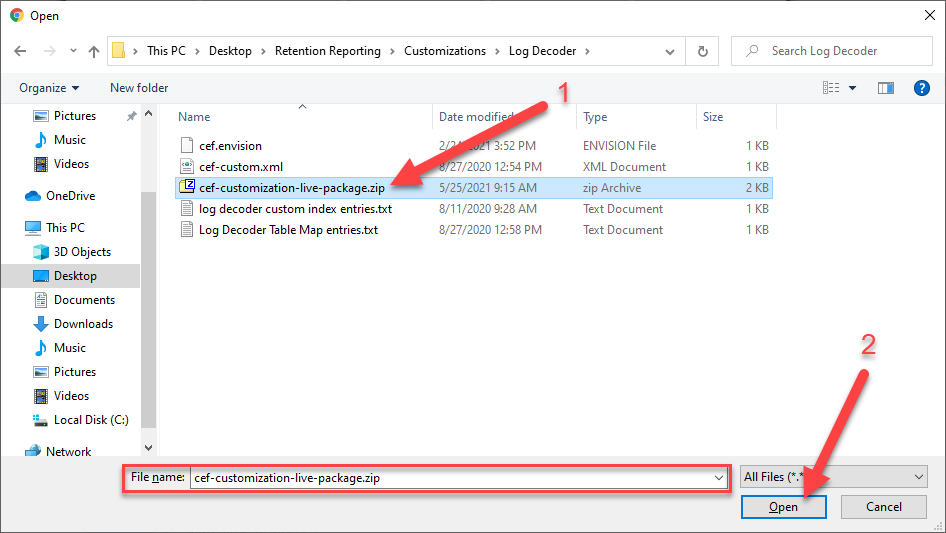Viewport: 946px width, 533px height.
Task: Expand the view options dropdown arrow
Action: point(853,88)
